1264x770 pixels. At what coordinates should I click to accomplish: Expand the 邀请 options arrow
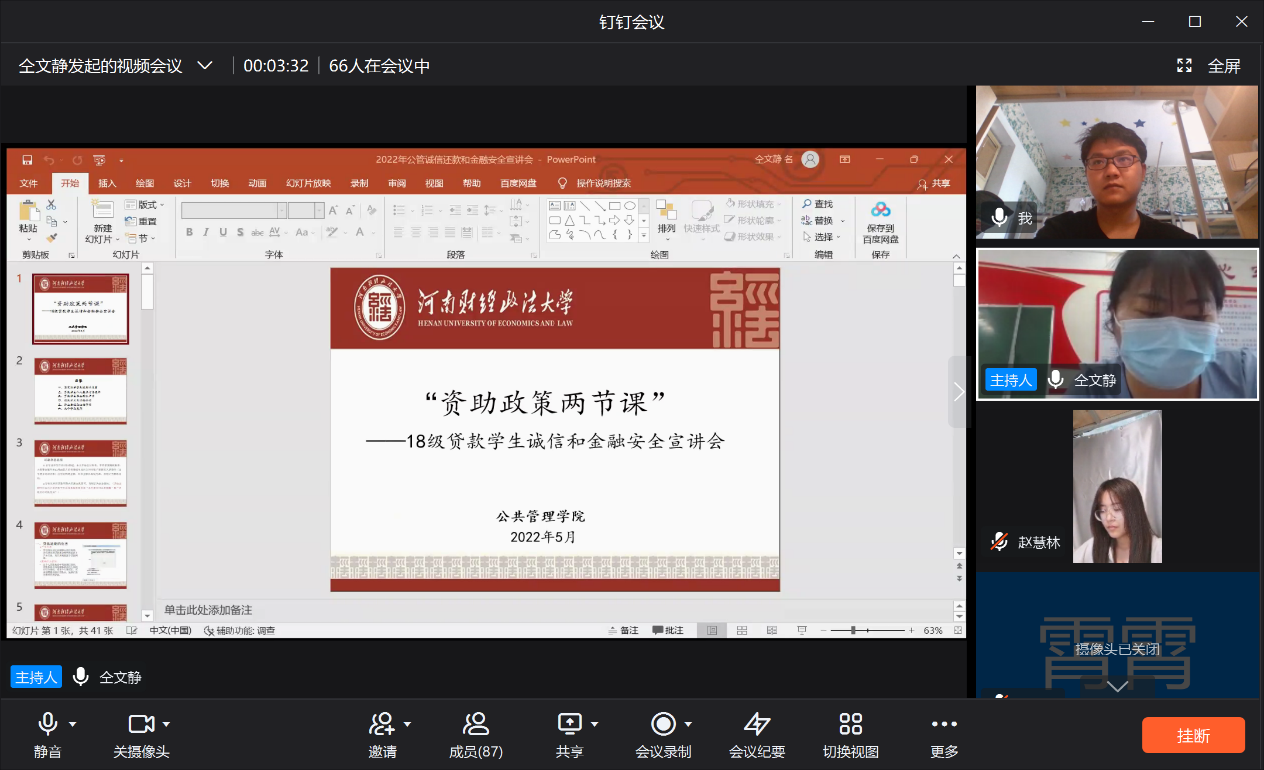(x=406, y=724)
